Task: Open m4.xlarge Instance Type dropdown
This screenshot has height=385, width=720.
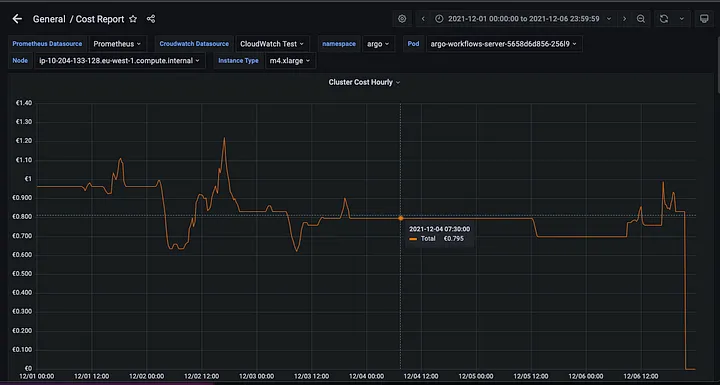Action: pos(290,61)
